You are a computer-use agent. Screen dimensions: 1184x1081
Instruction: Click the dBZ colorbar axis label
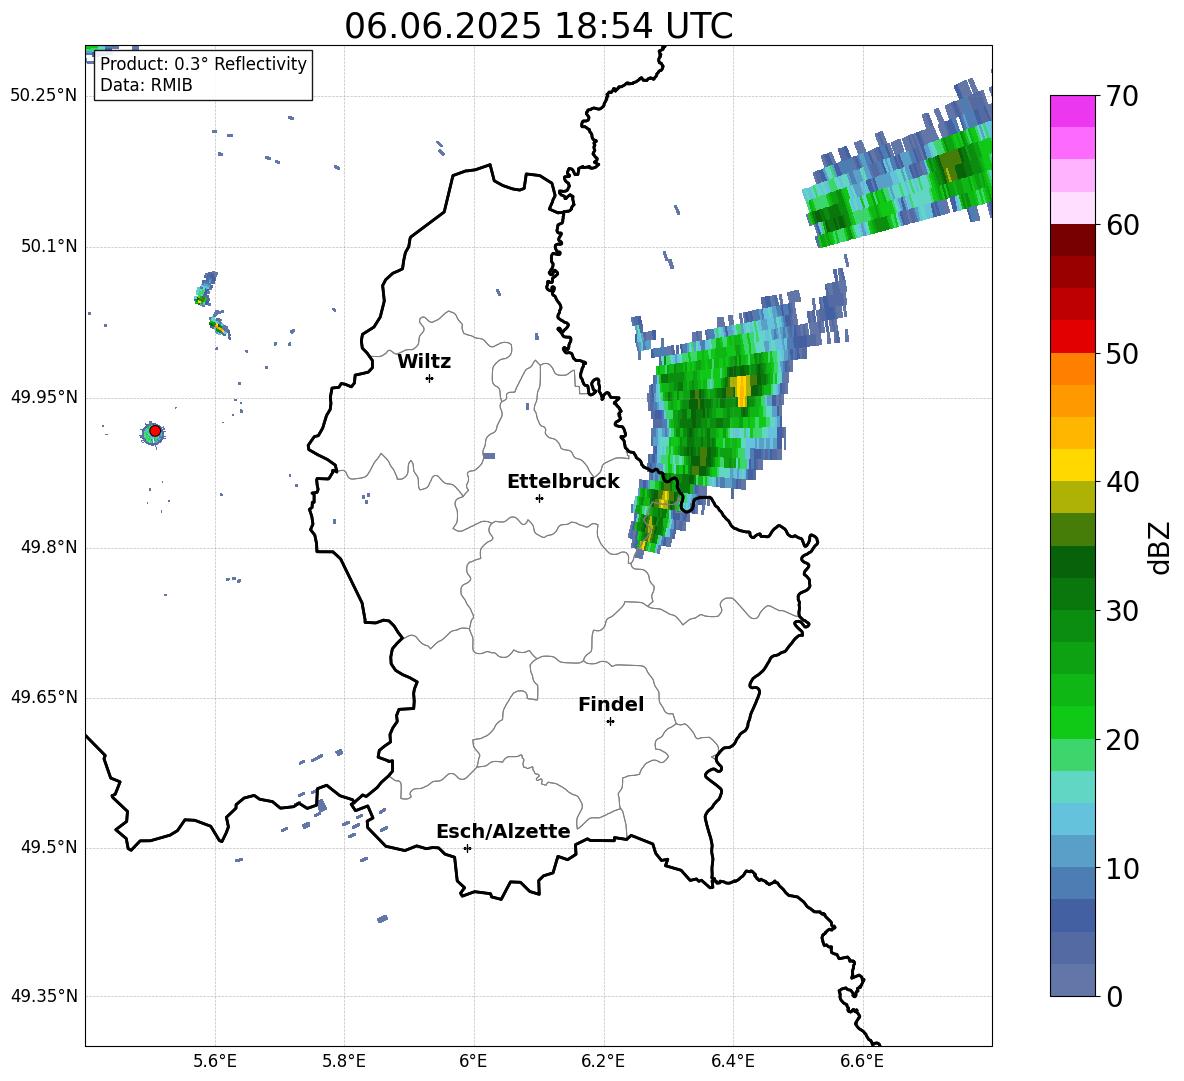(1159, 547)
